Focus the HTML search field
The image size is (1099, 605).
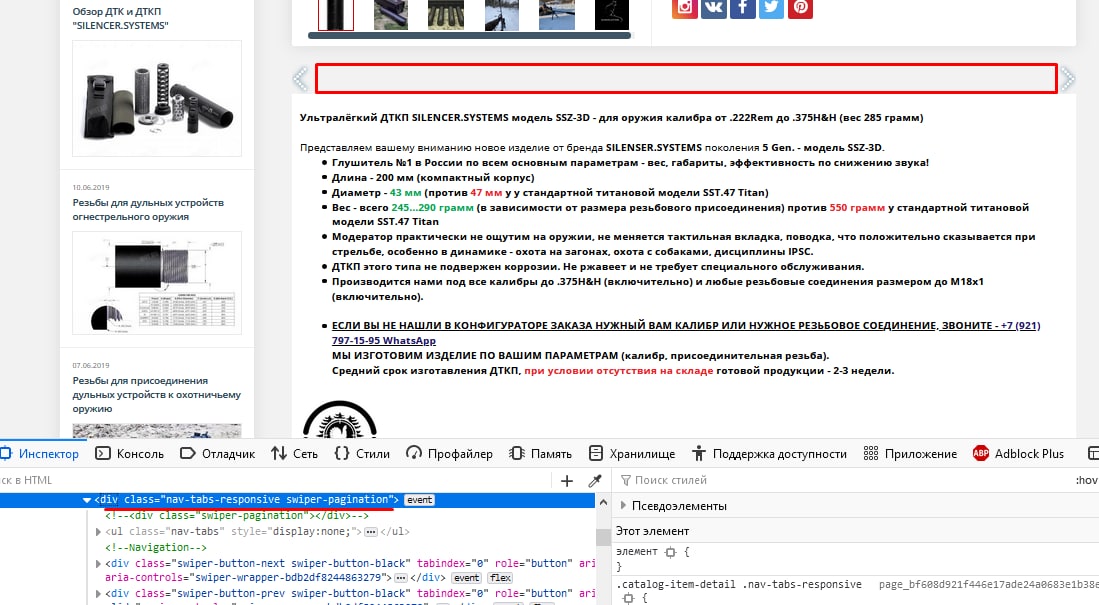tap(275, 480)
